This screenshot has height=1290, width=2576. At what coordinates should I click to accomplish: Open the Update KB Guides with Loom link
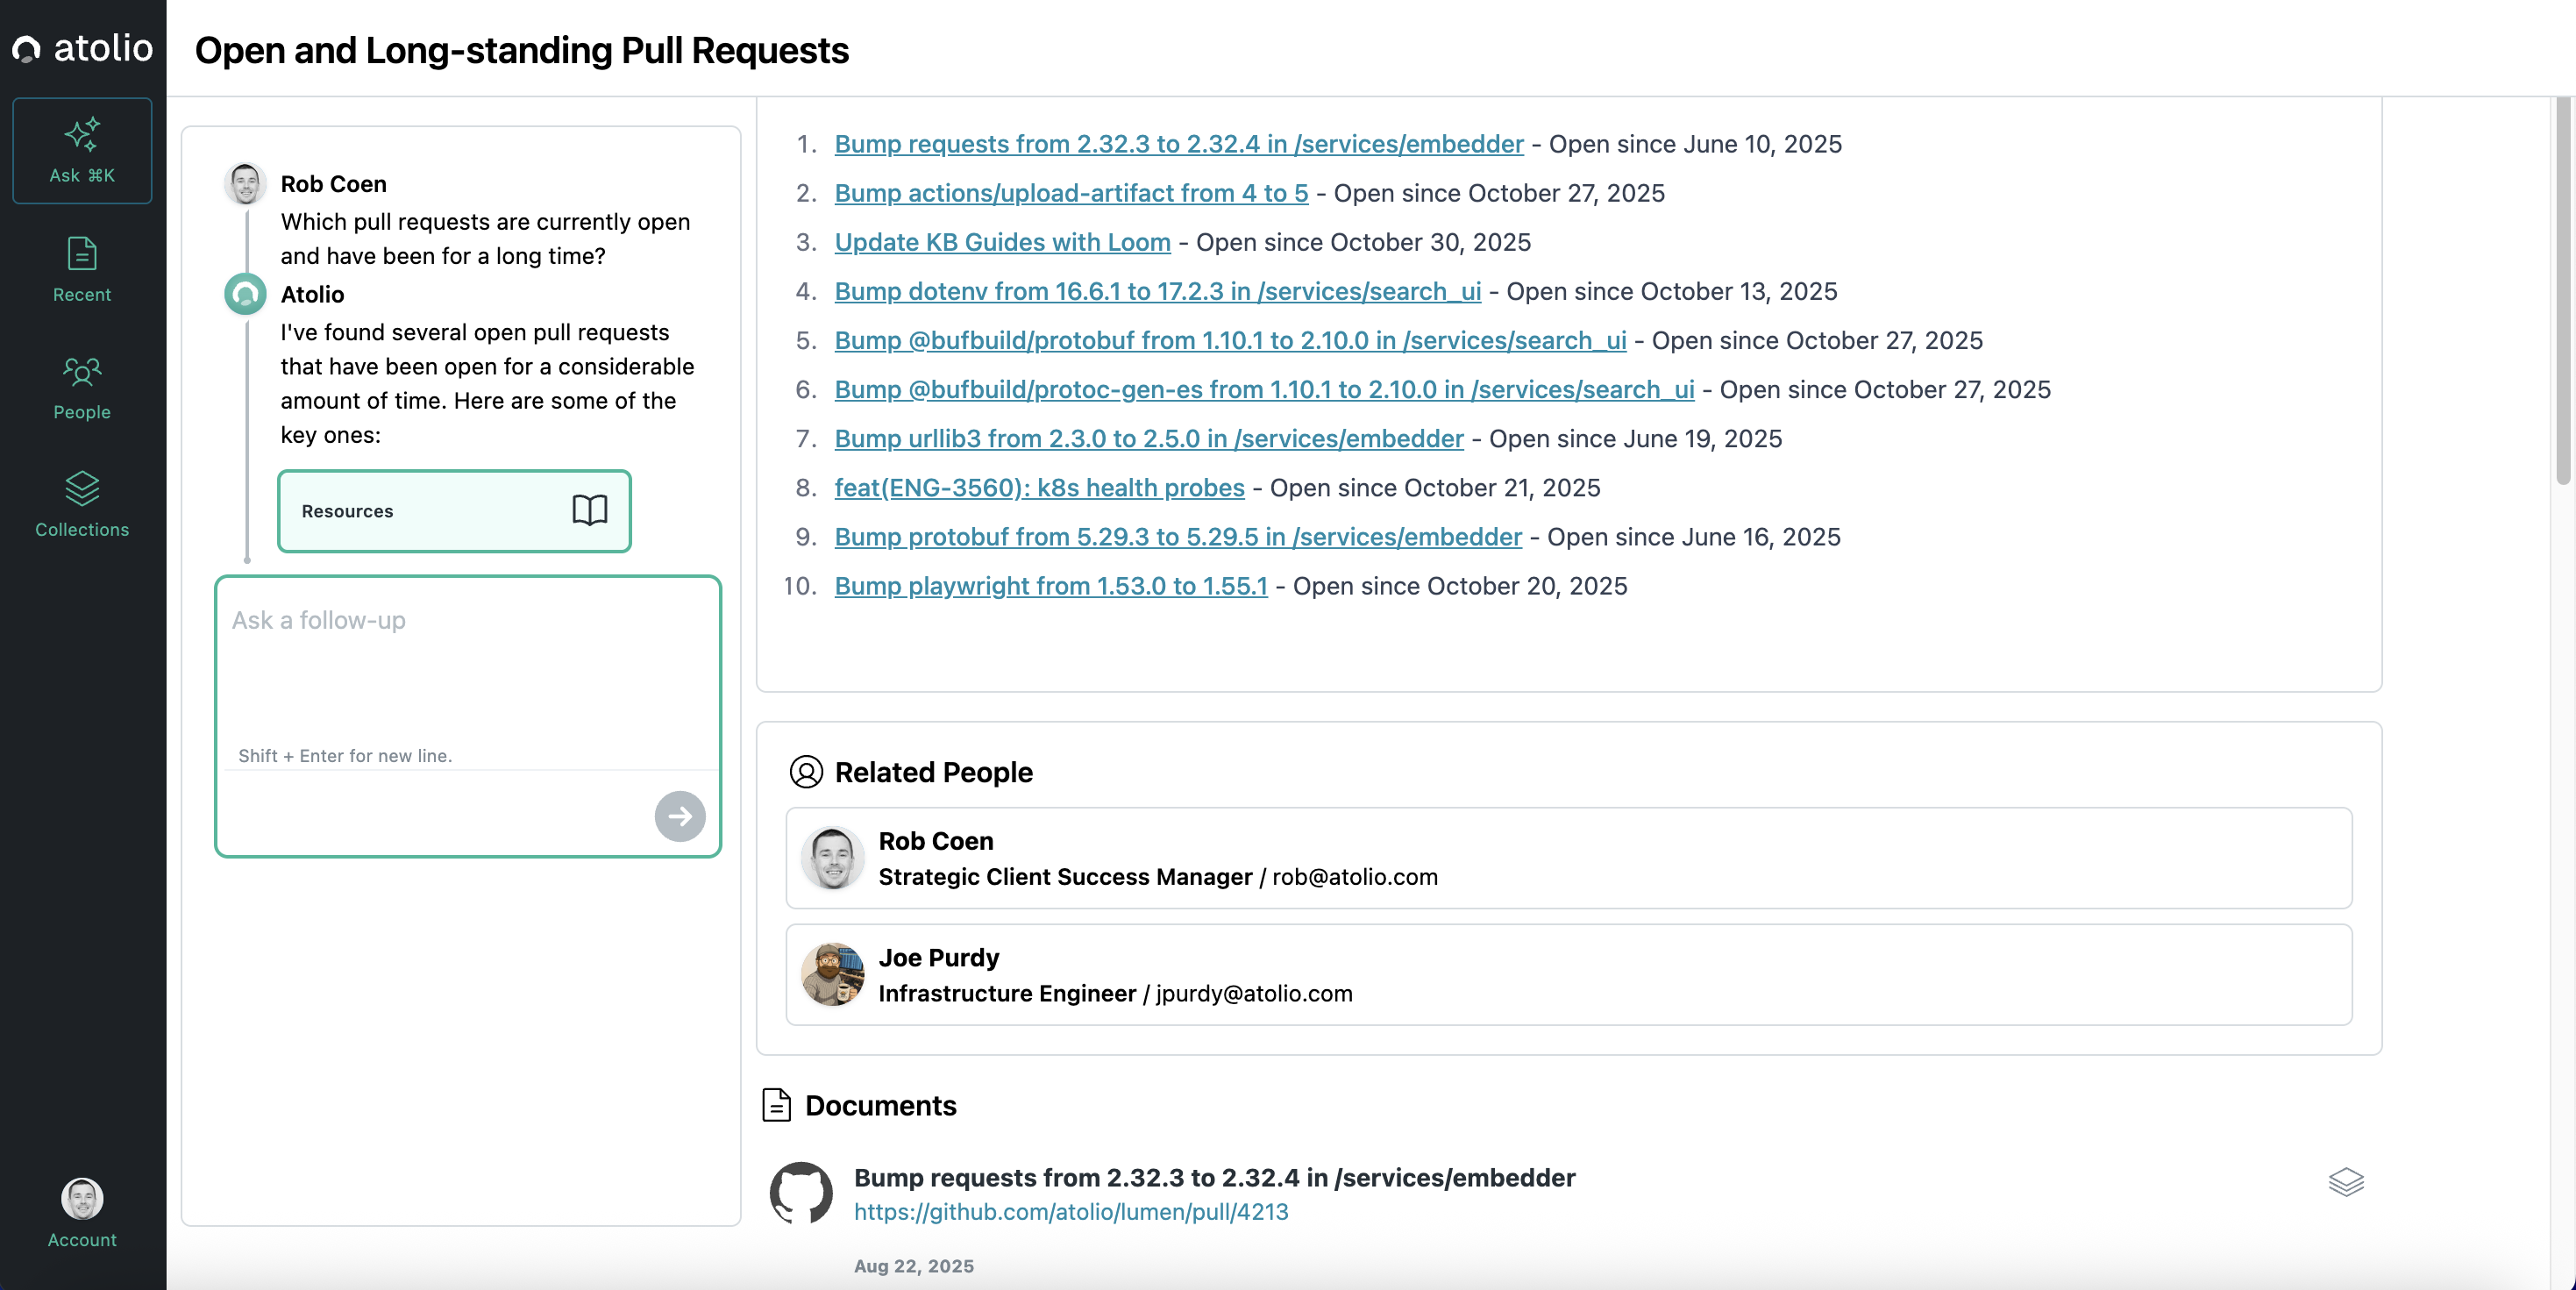tap(1002, 242)
